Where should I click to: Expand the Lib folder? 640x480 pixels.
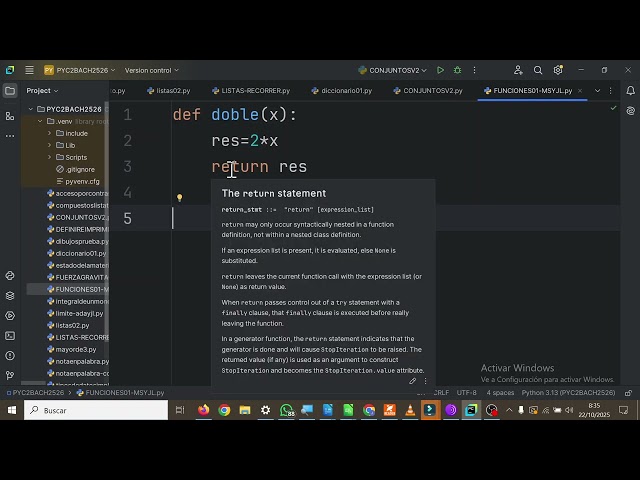coord(49,145)
